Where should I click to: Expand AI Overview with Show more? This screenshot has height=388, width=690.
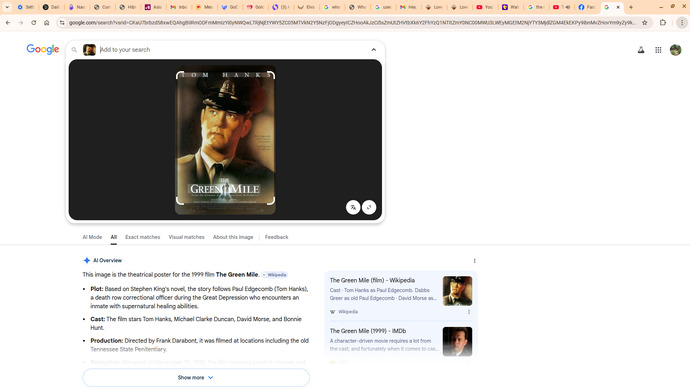pos(196,377)
